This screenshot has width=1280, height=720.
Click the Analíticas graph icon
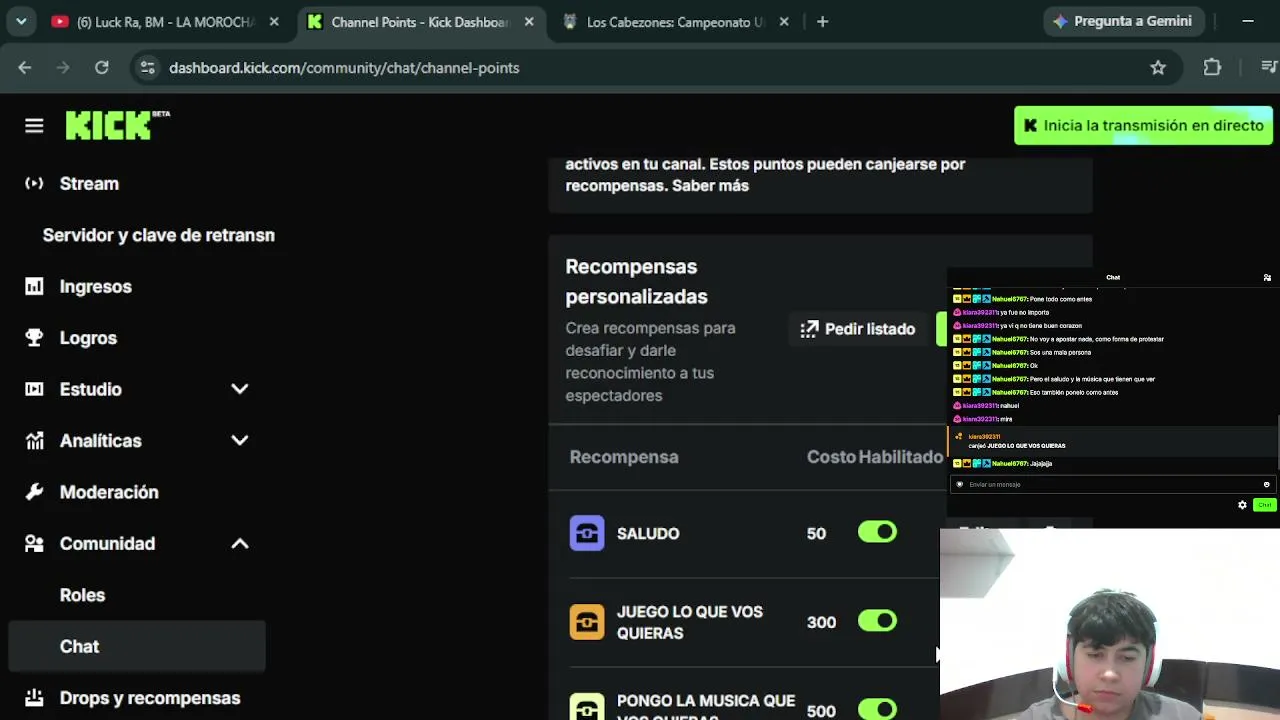coord(34,441)
